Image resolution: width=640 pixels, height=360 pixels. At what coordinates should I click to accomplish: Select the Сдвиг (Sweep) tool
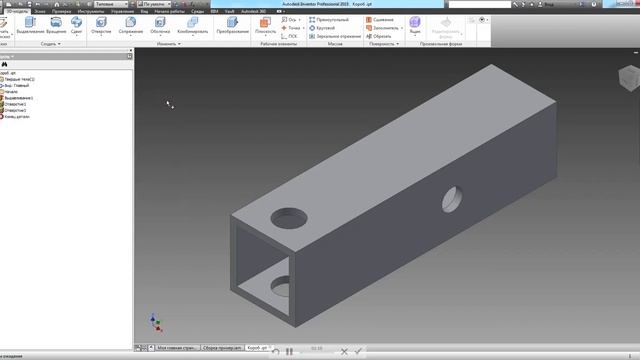(x=76, y=25)
